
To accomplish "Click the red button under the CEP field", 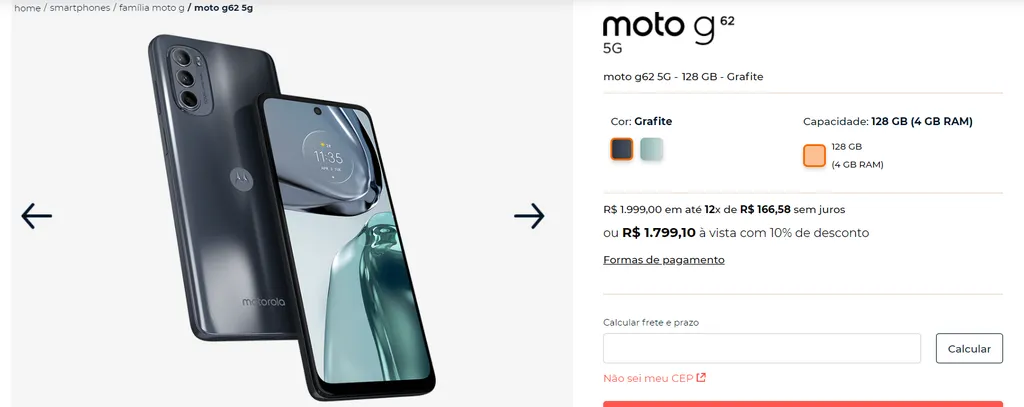I will 803,404.
